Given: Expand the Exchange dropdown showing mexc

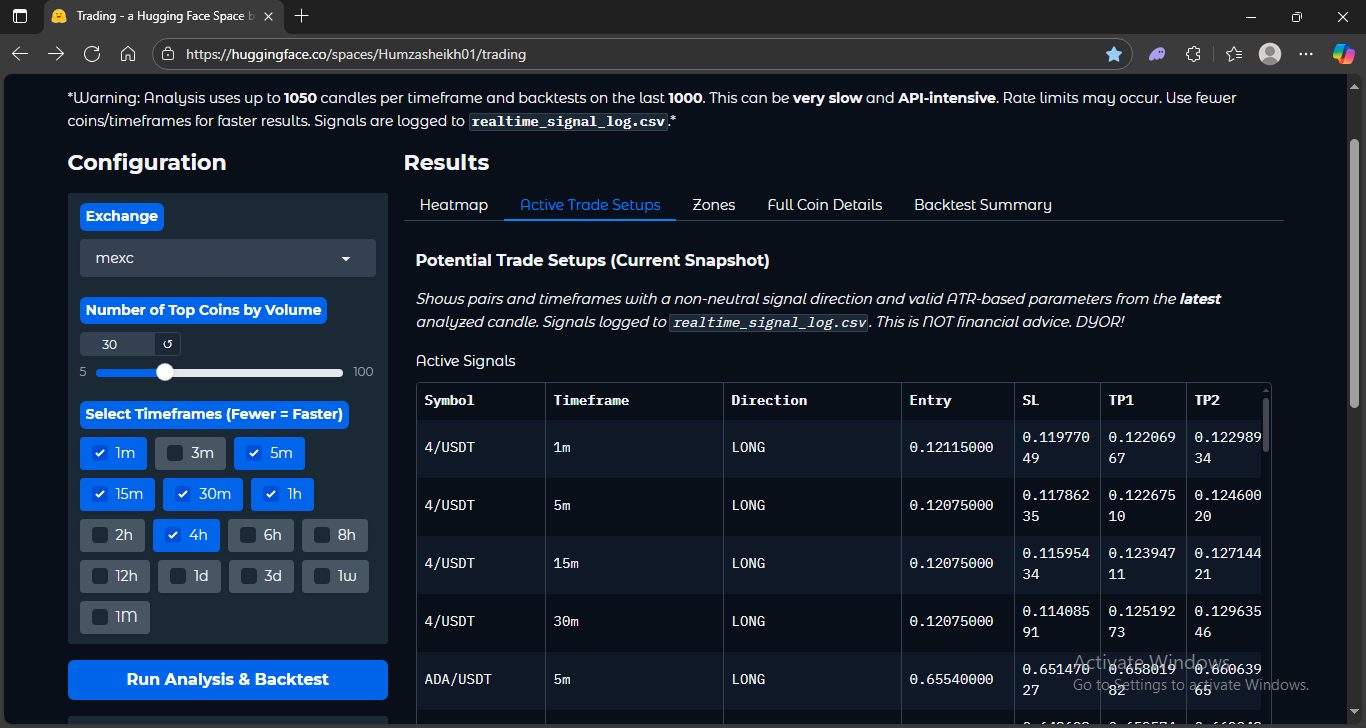Looking at the screenshot, I should (228, 258).
